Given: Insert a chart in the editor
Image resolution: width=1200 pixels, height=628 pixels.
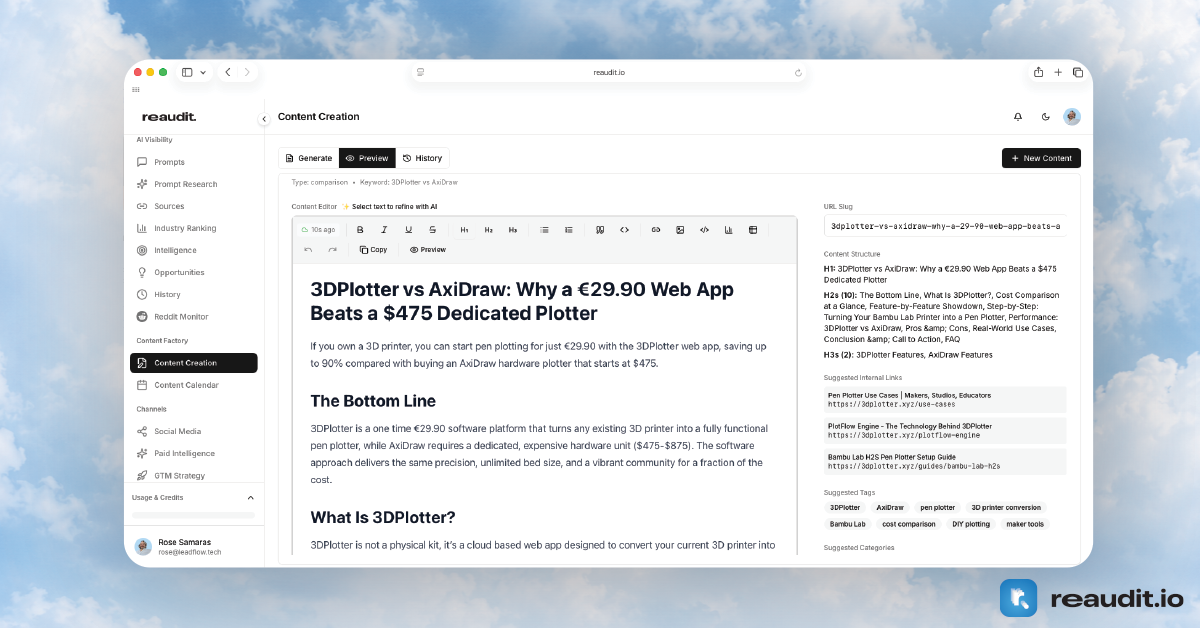Looking at the screenshot, I should tap(728, 230).
